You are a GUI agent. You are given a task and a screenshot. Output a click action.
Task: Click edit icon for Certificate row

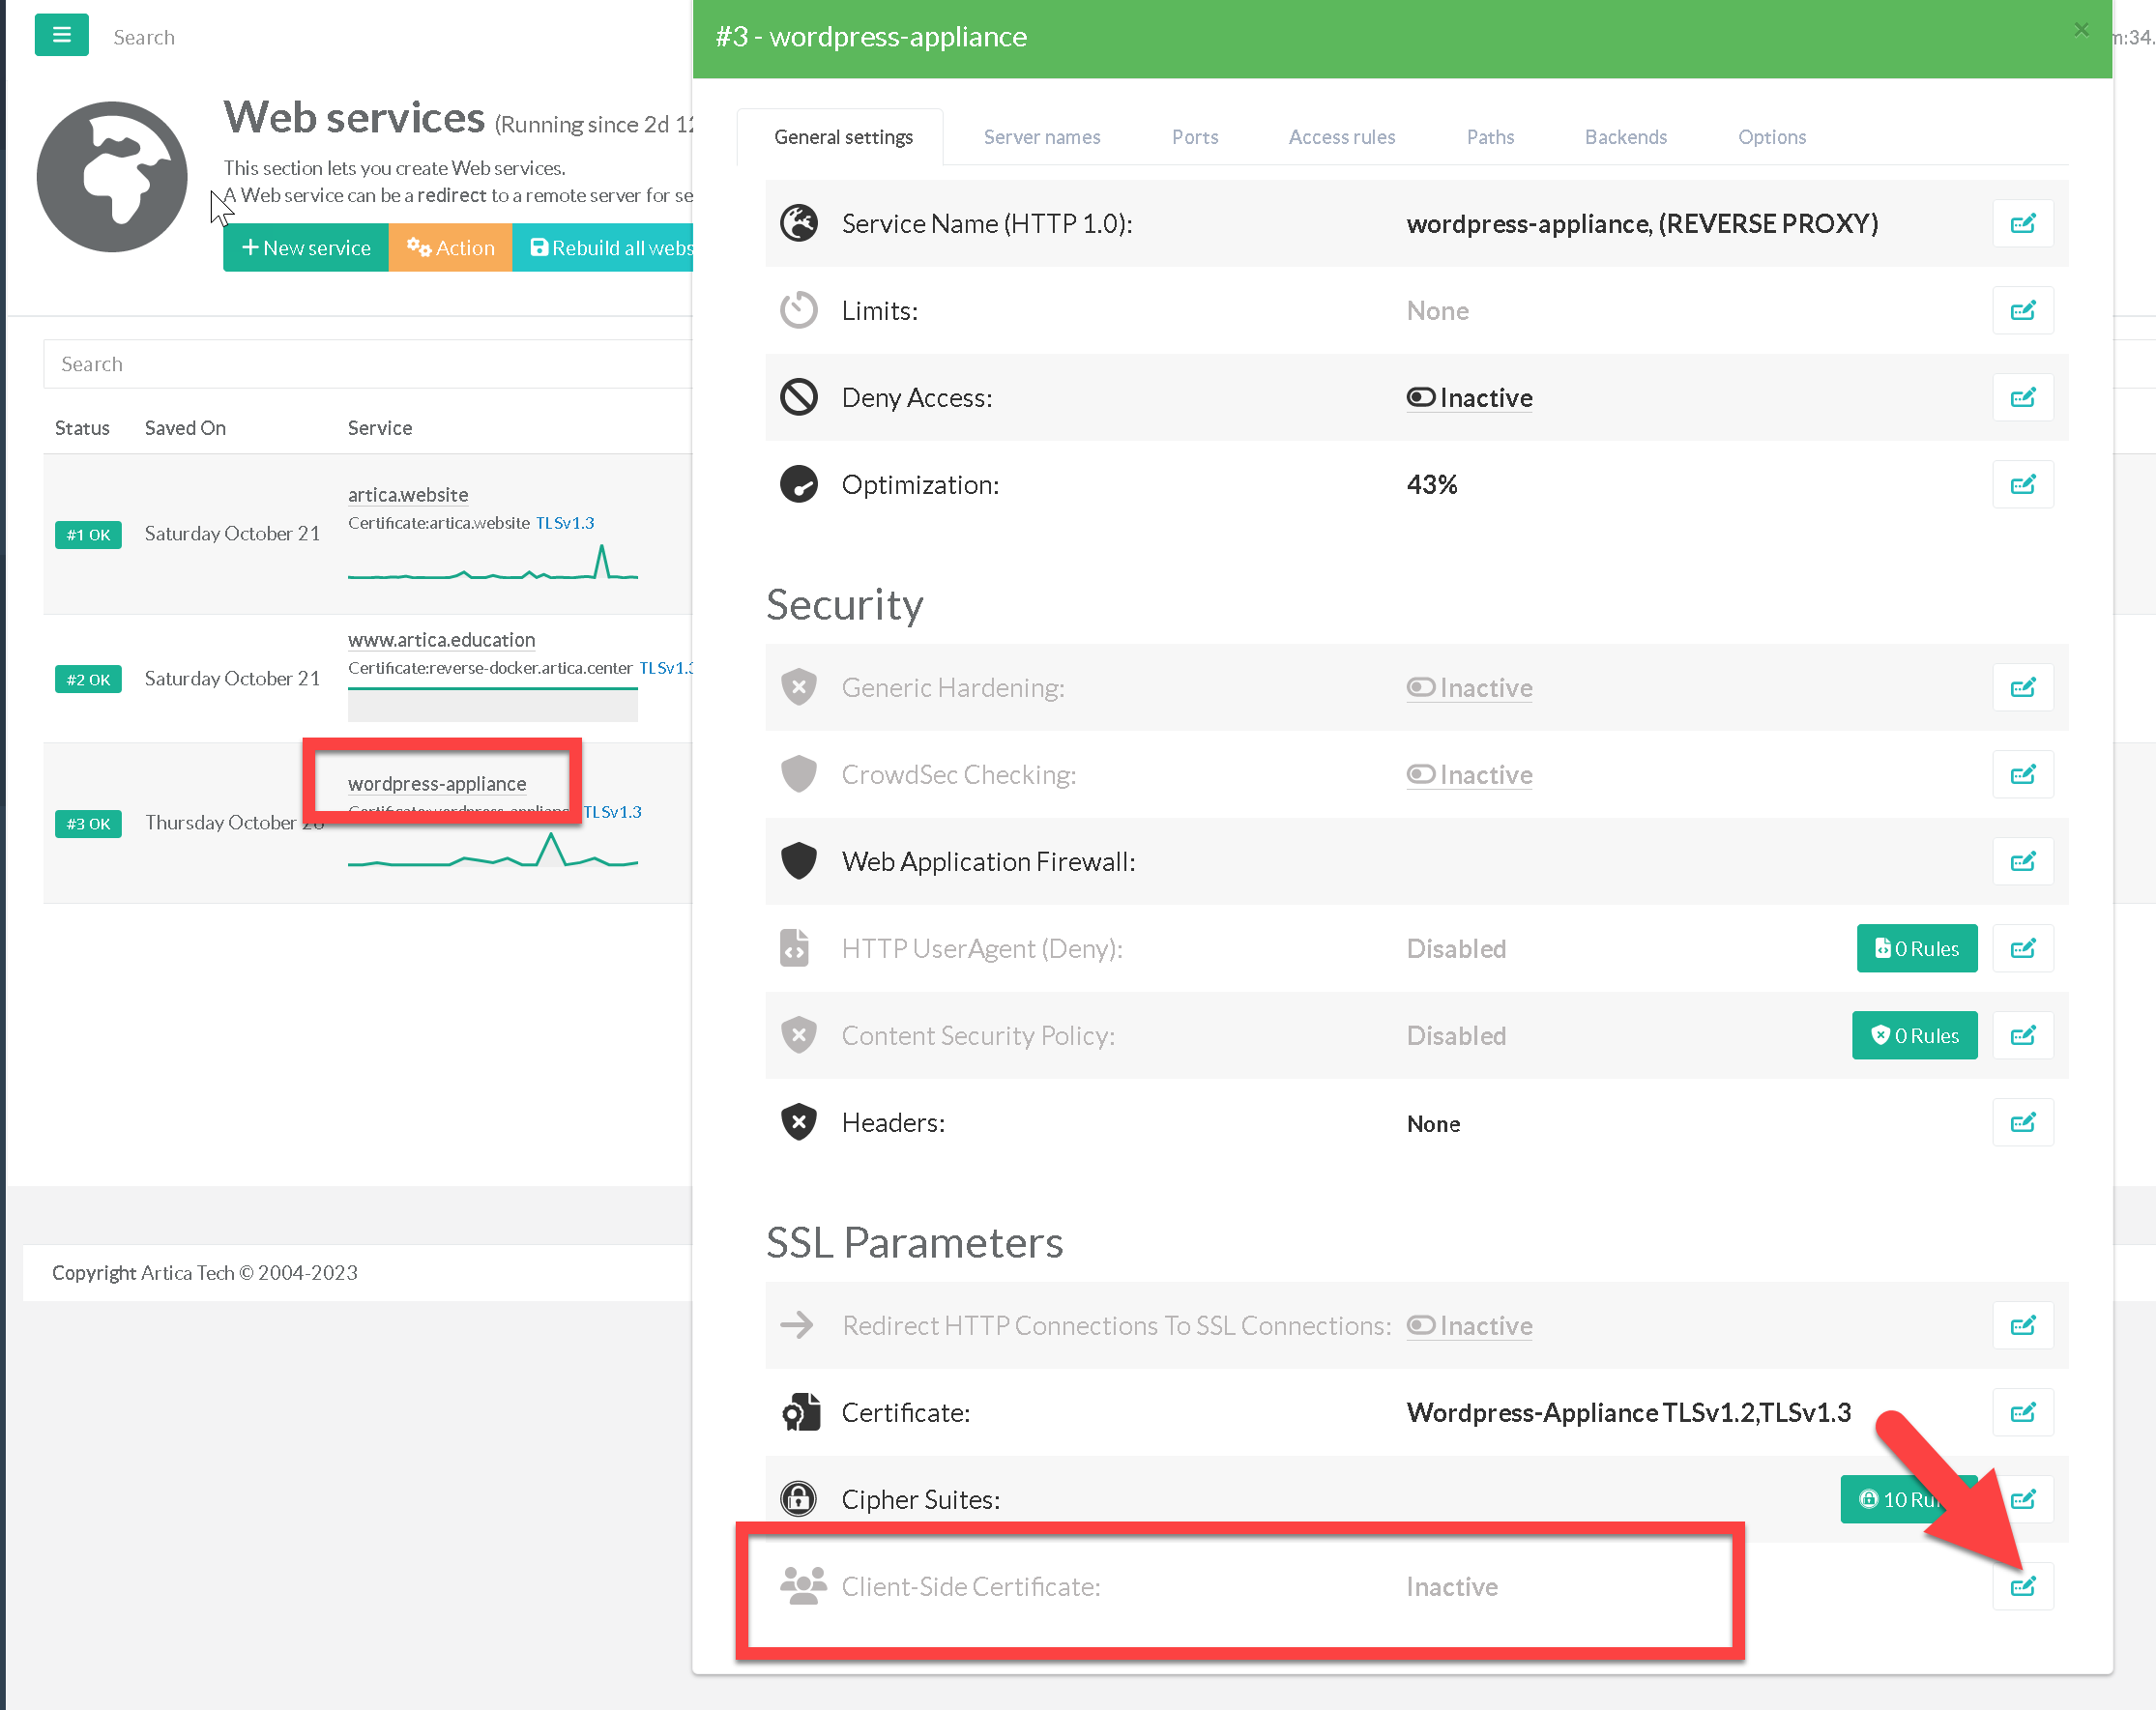click(2022, 1412)
